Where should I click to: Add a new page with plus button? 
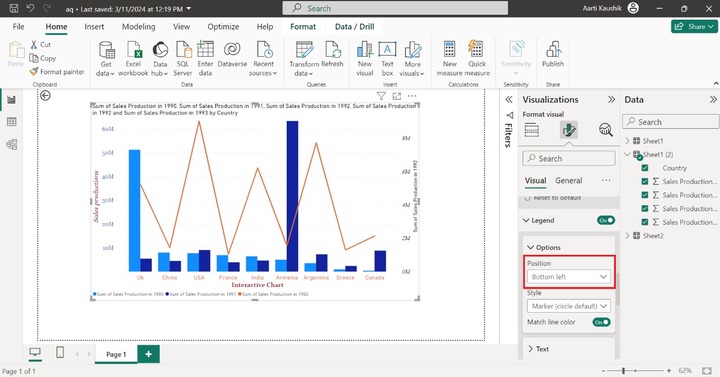(148, 354)
